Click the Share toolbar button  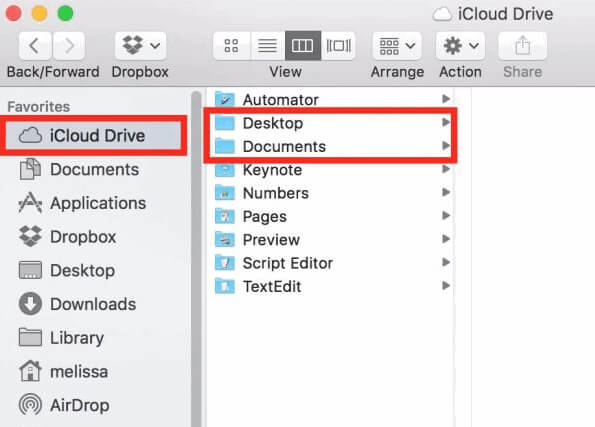(523, 46)
